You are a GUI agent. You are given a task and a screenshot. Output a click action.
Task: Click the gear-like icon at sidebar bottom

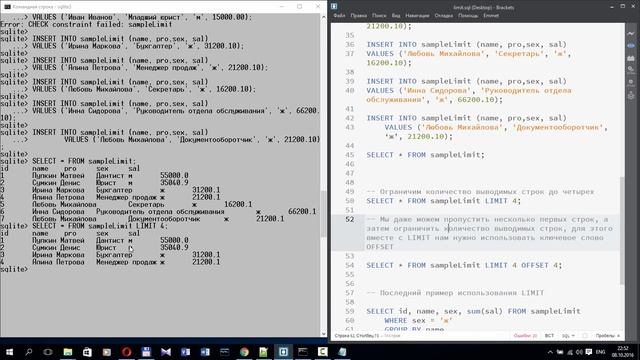click(631, 96)
